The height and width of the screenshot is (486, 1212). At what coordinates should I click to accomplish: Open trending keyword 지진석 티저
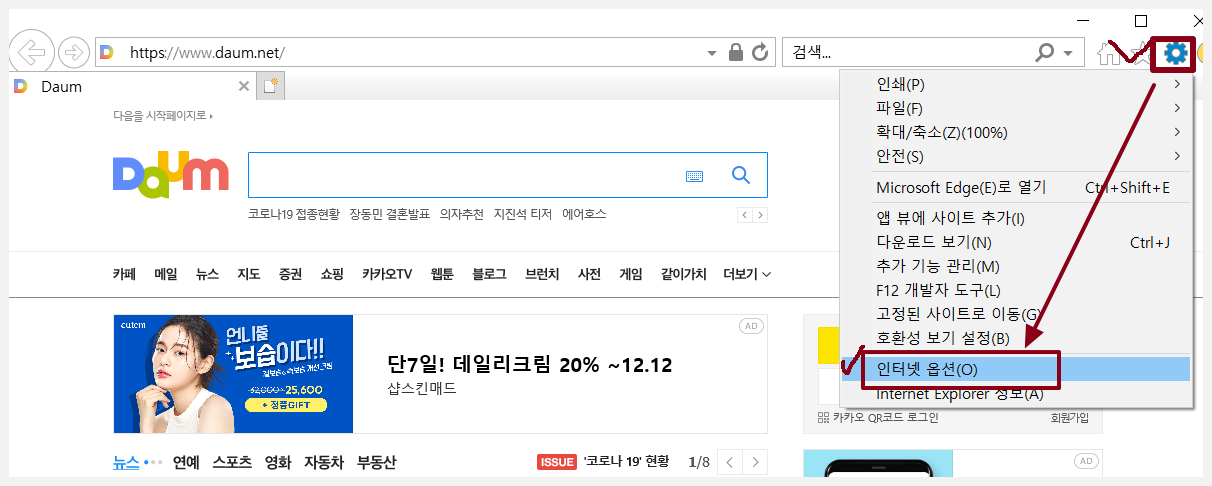tap(523, 214)
